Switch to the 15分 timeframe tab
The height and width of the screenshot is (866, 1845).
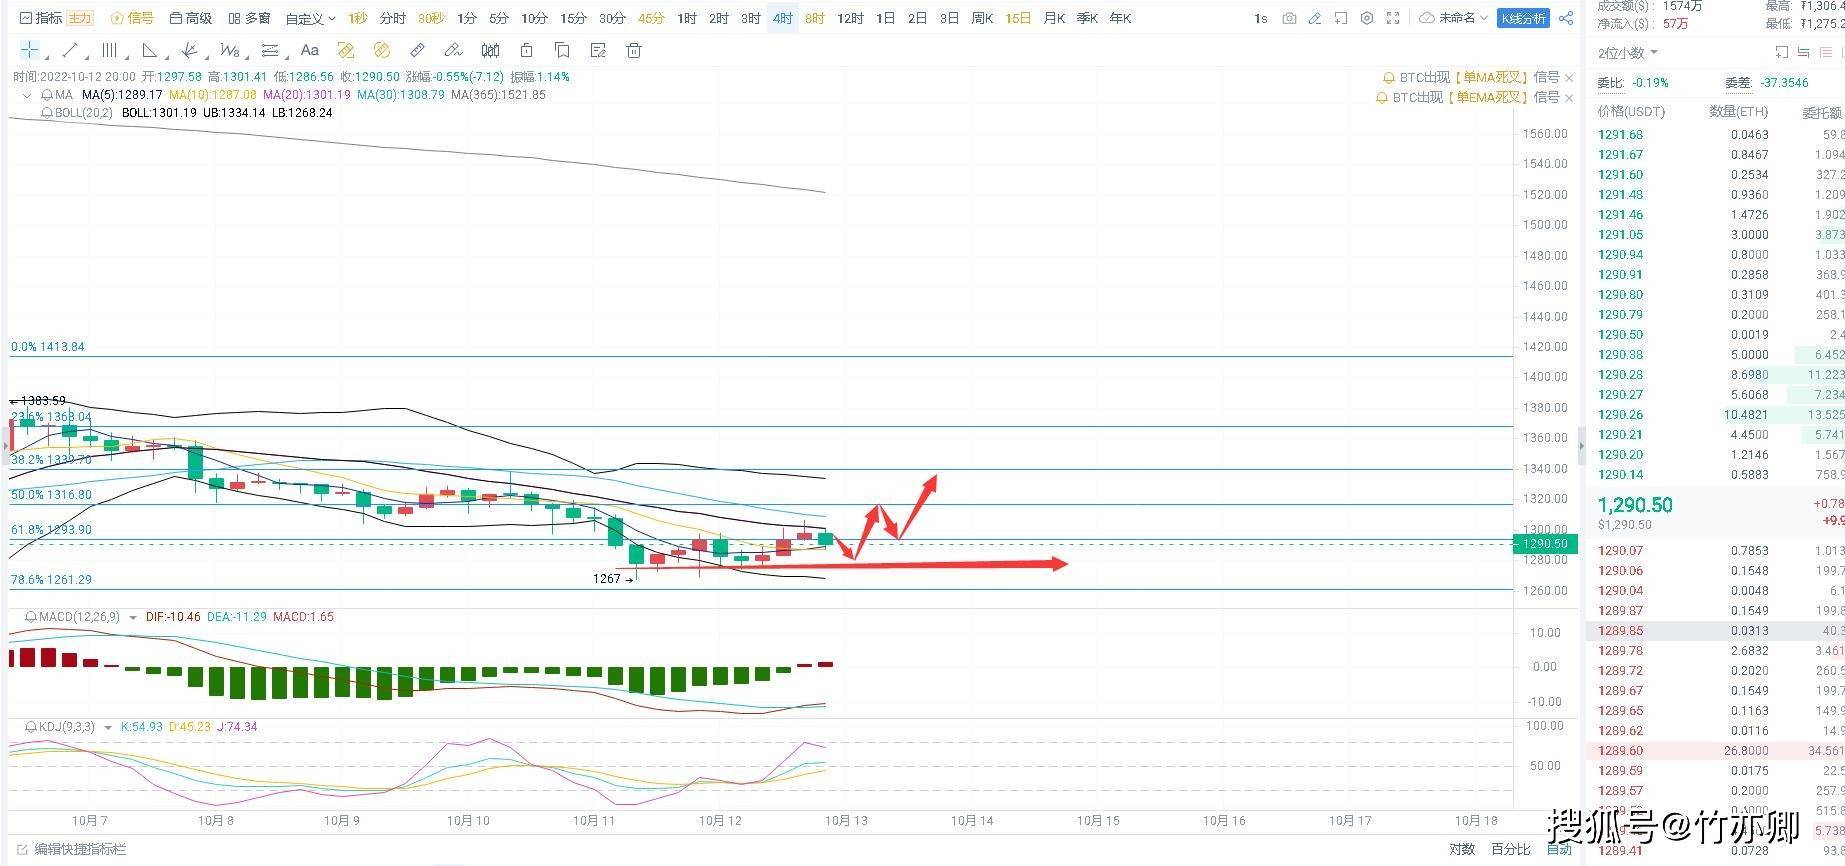(573, 18)
